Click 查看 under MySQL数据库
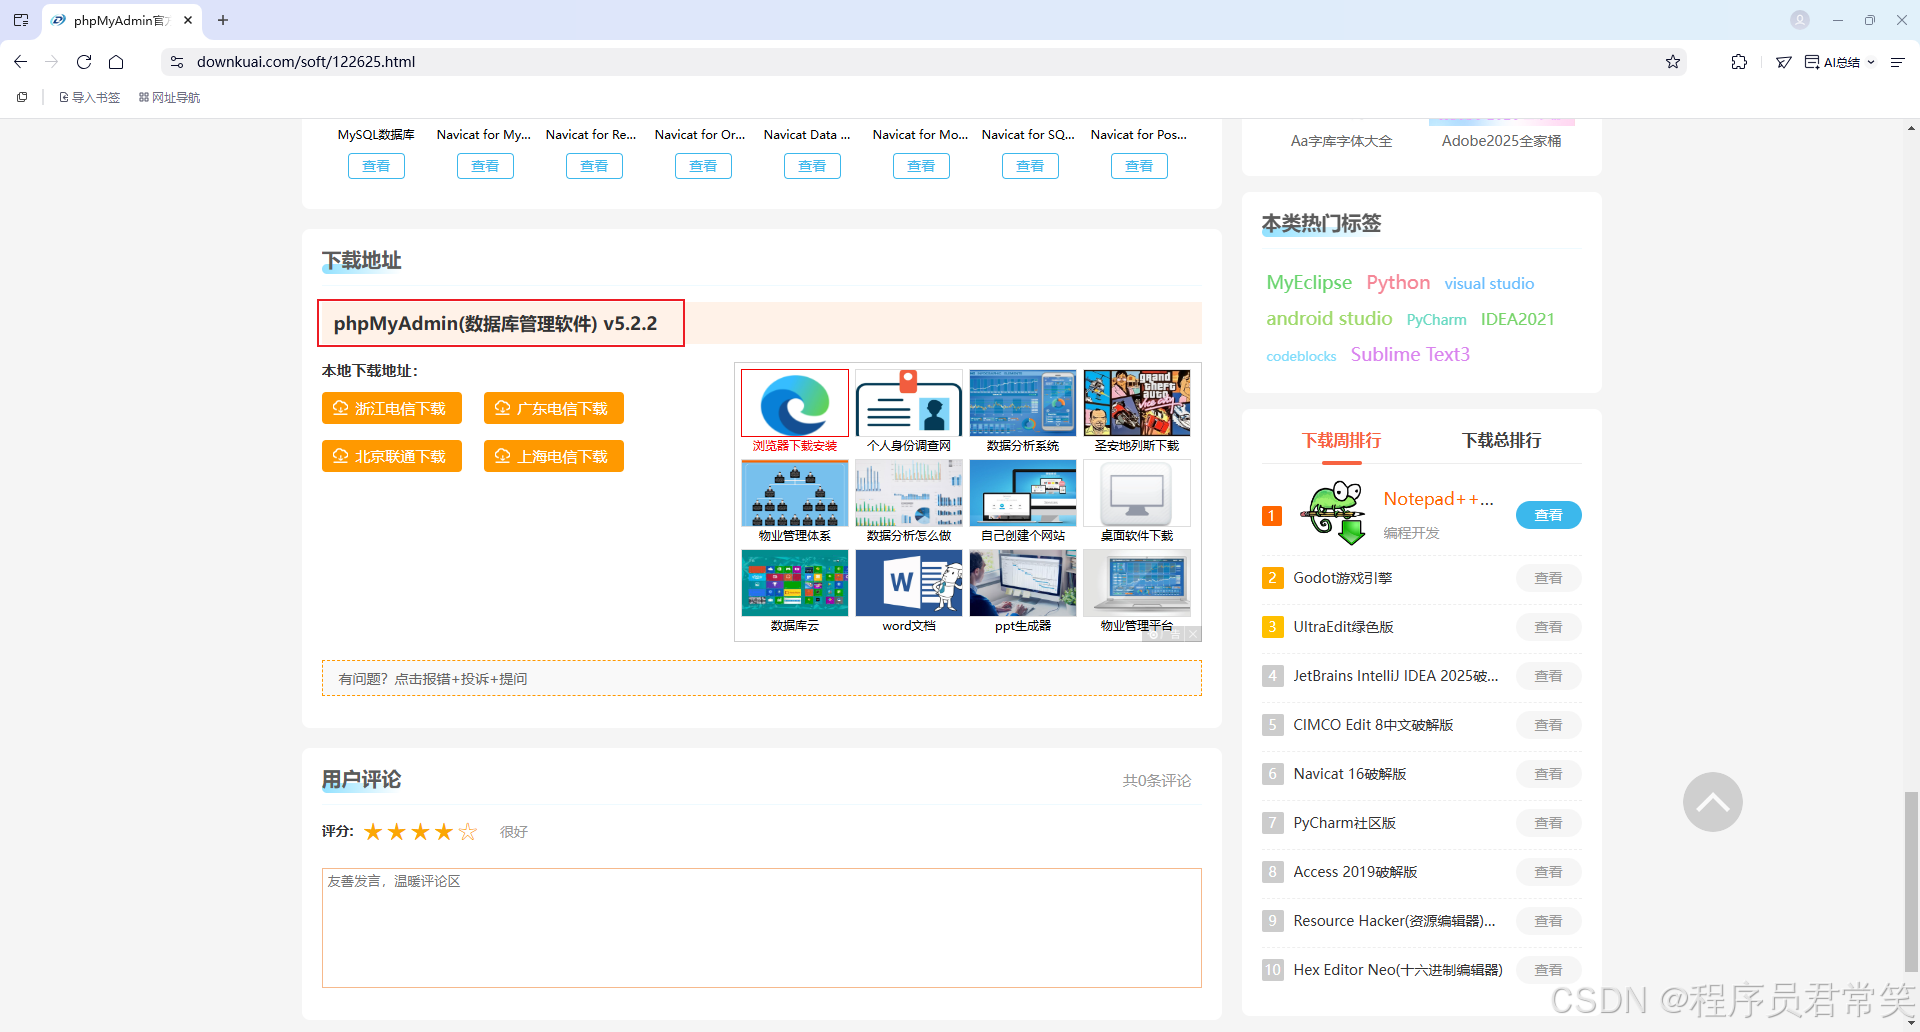 coord(376,166)
